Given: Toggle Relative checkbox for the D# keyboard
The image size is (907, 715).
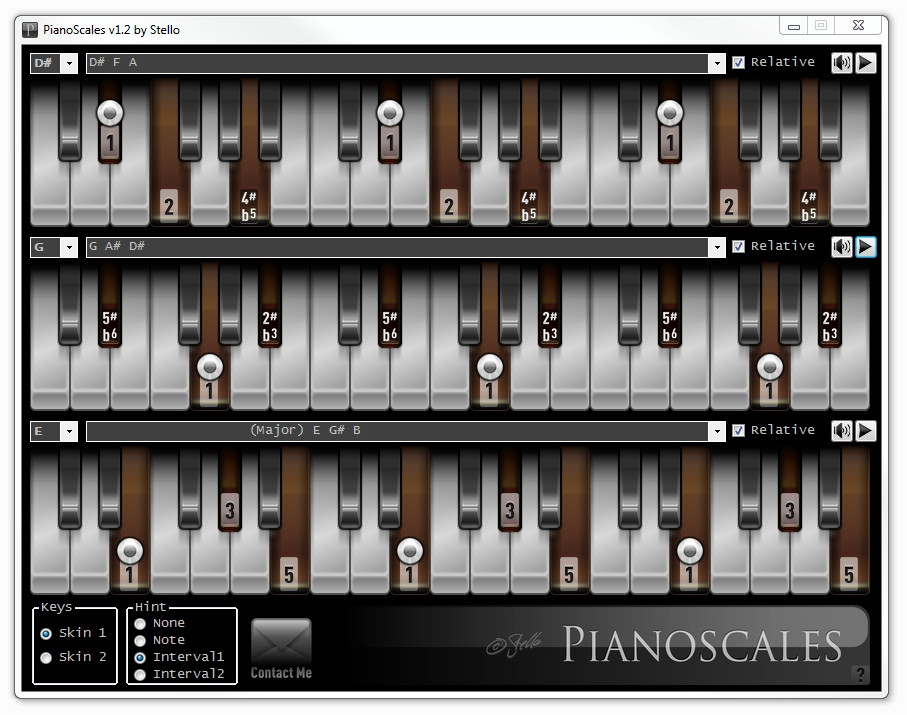Looking at the screenshot, I should coord(739,62).
